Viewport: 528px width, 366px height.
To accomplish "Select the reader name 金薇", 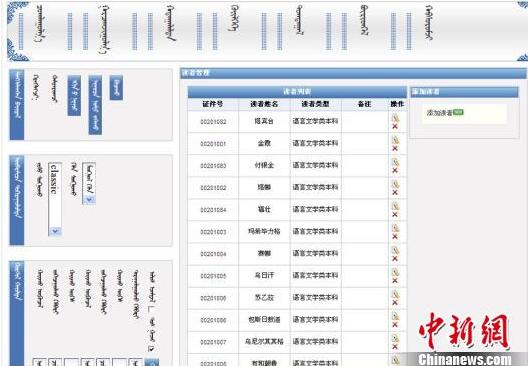I will 264,143.
